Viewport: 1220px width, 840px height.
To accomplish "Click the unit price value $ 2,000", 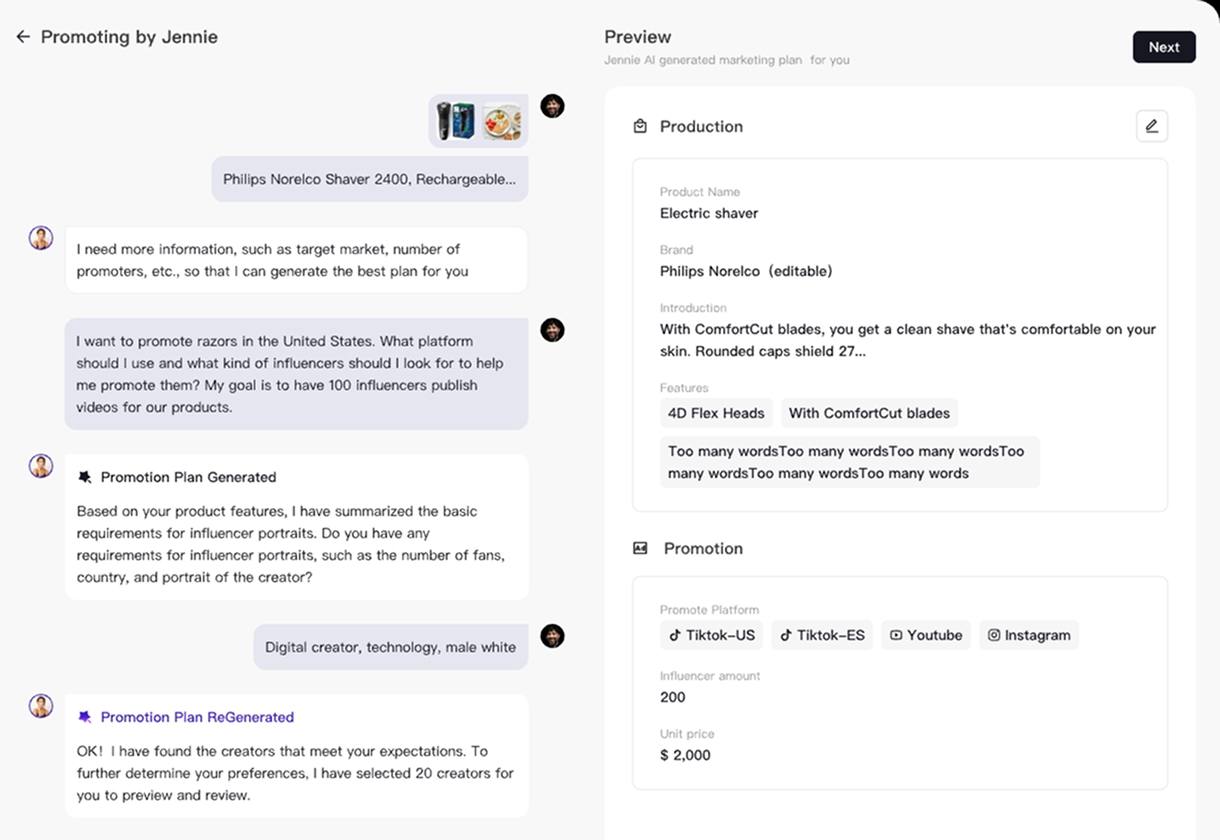I will 685,755.
